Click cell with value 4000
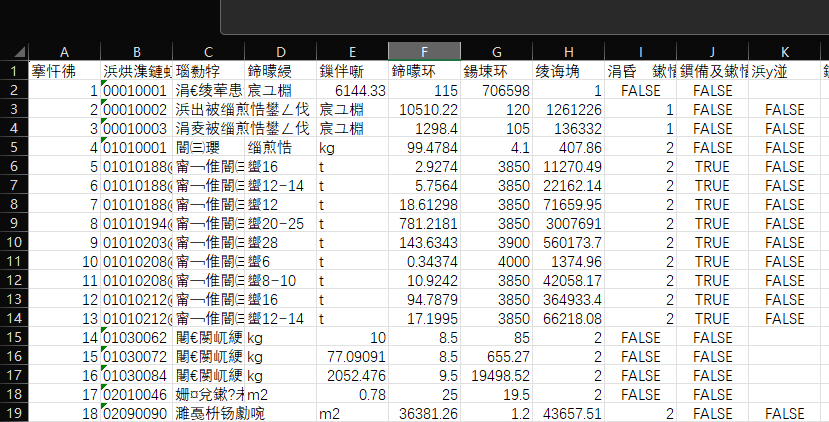Image resolution: width=829 pixels, height=422 pixels. tap(496, 262)
